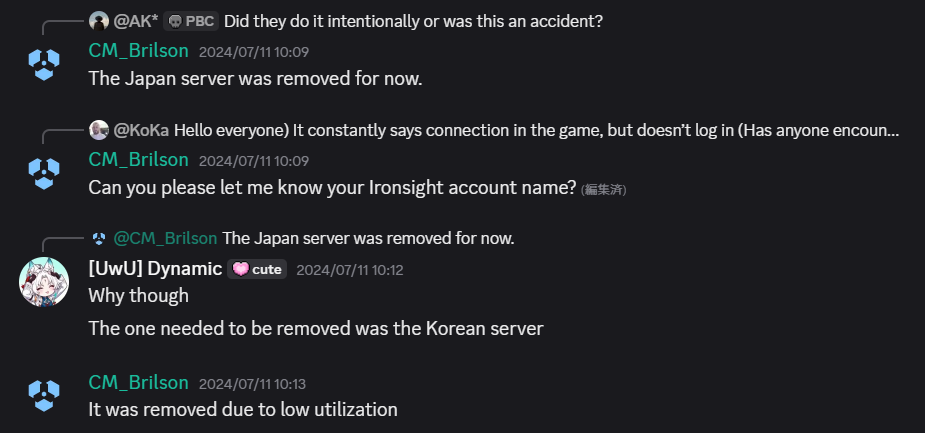Open the @CM_Brilson mention in the reply
The width and height of the screenshot is (925, 433).
coord(165,238)
